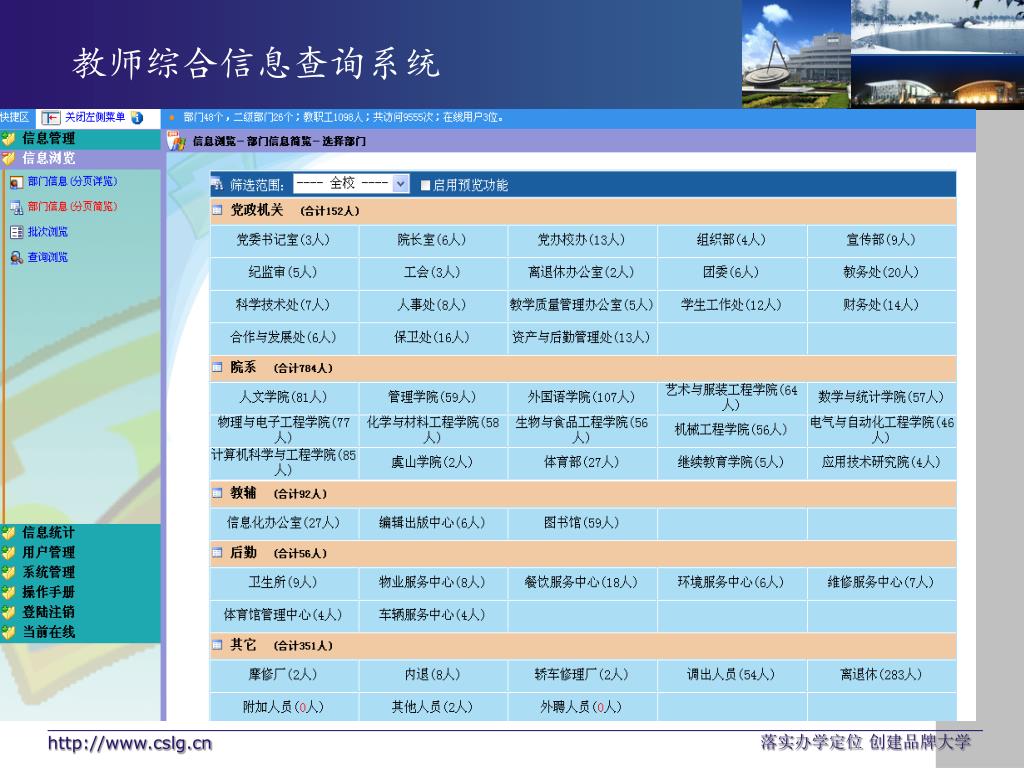The width and height of the screenshot is (1024, 768).
Task: Click the blue info icon beside 关闭左侧菜单
Action: click(136, 118)
